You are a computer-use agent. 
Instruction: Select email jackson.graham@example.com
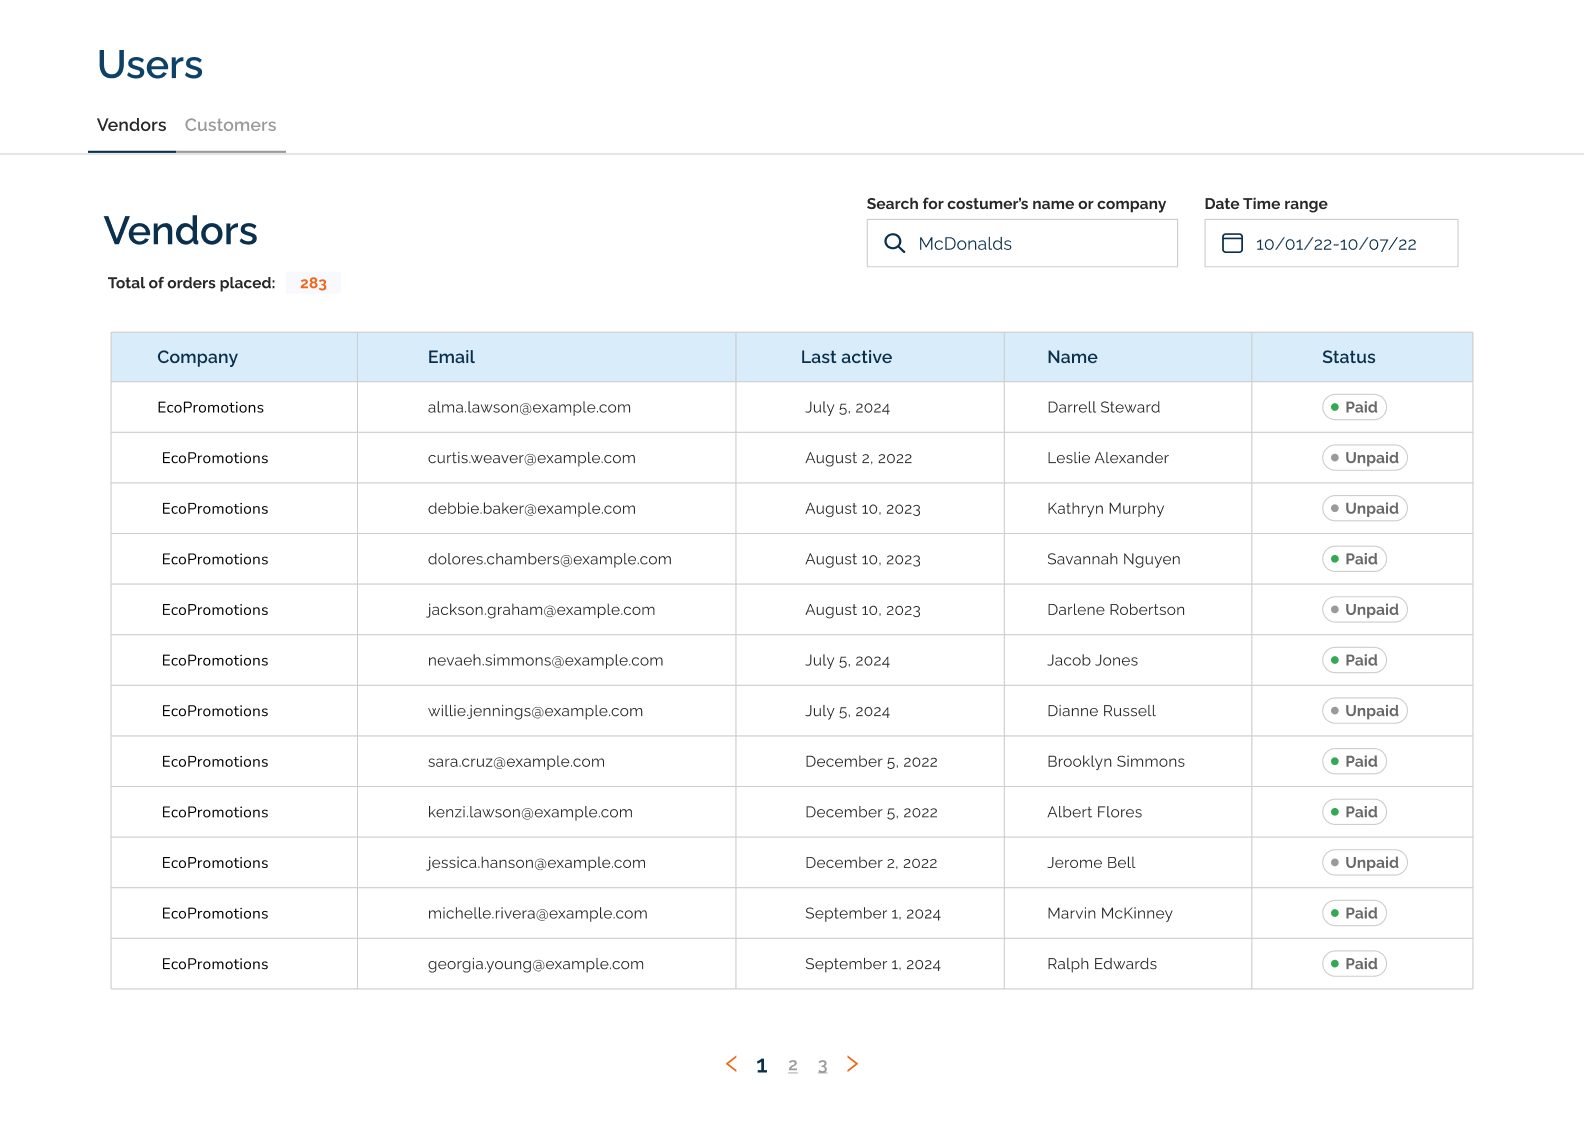[541, 610]
